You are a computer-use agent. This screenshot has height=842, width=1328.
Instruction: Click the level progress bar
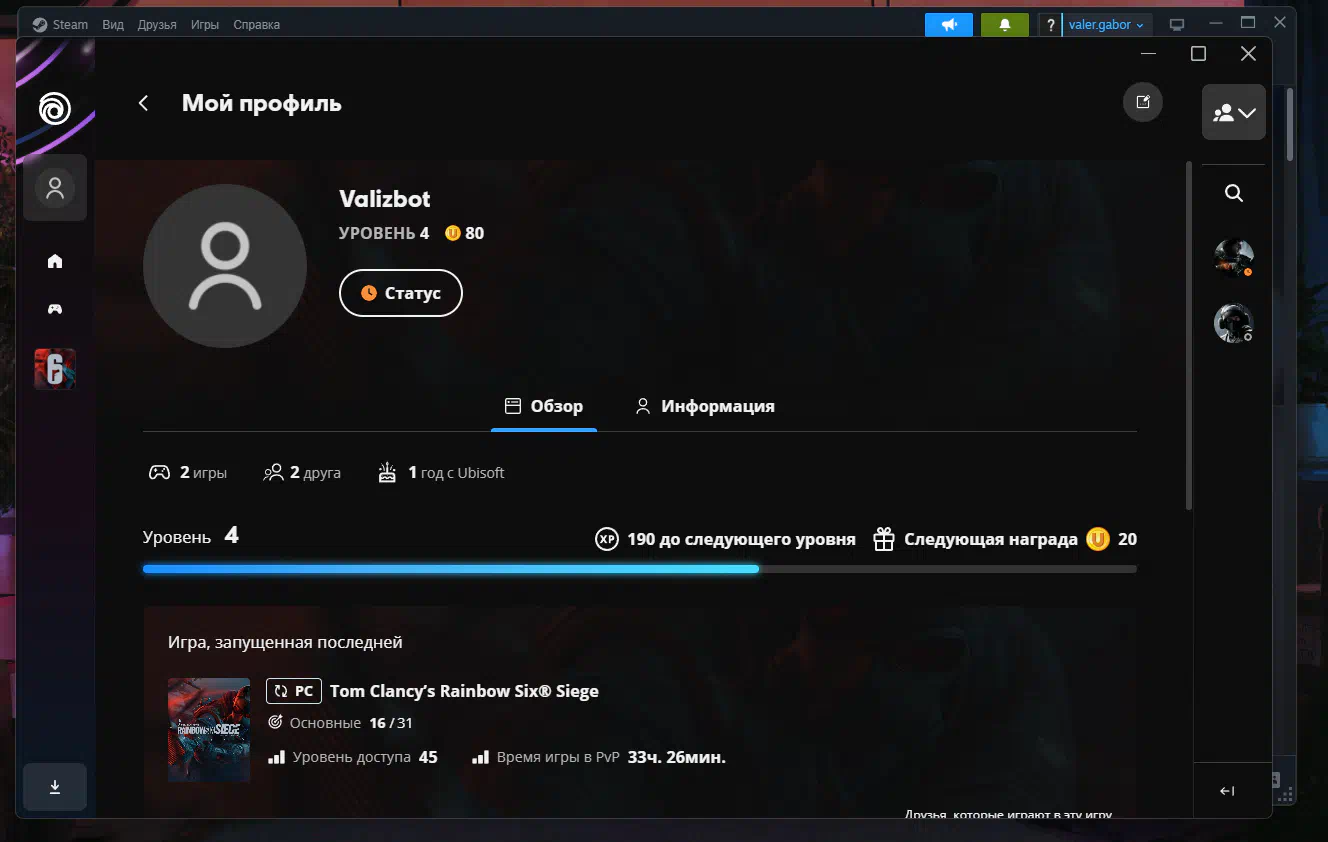click(640, 569)
